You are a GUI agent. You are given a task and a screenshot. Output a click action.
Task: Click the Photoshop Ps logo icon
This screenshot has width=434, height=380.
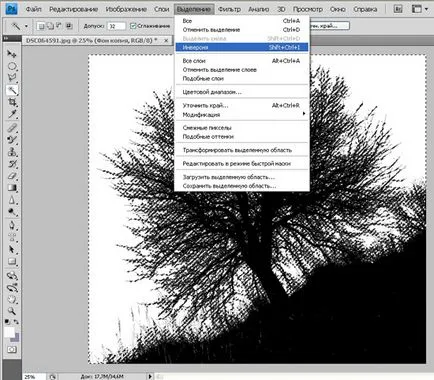click(12, 9)
